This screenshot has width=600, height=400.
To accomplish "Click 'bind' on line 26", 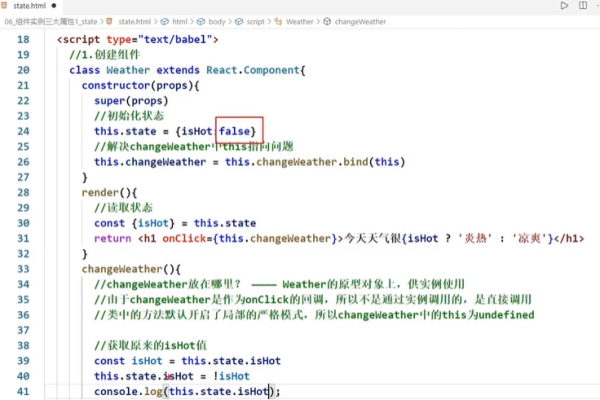I will tap(355, 162).
